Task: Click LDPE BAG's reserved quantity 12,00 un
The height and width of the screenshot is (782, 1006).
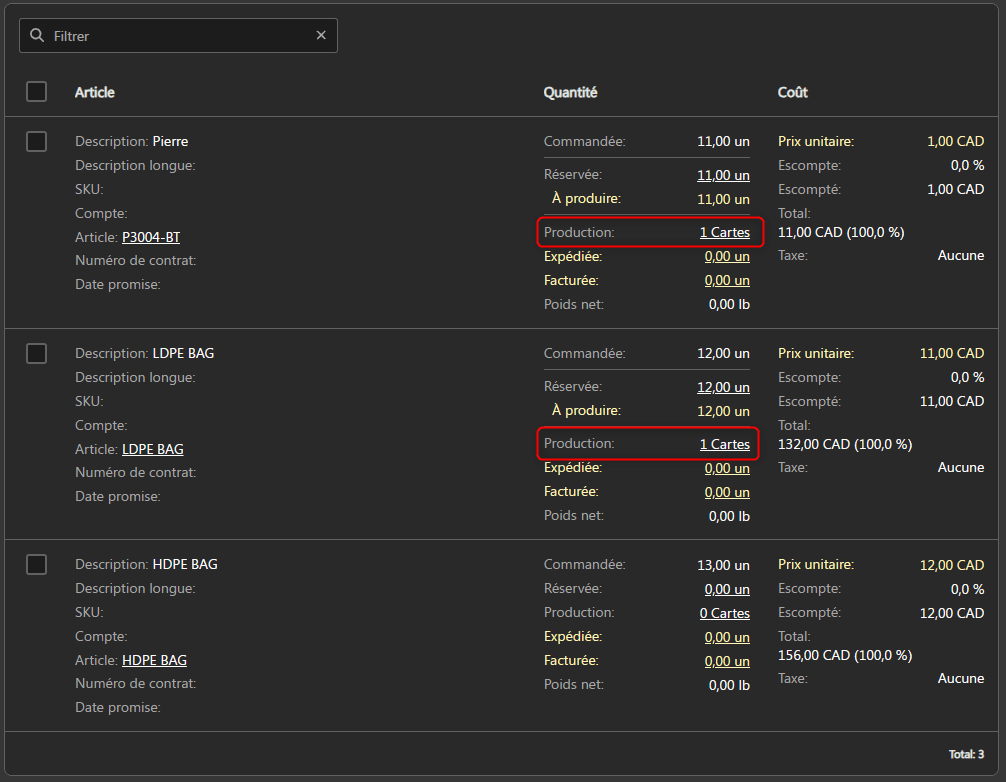Action: tap(723, 387)
